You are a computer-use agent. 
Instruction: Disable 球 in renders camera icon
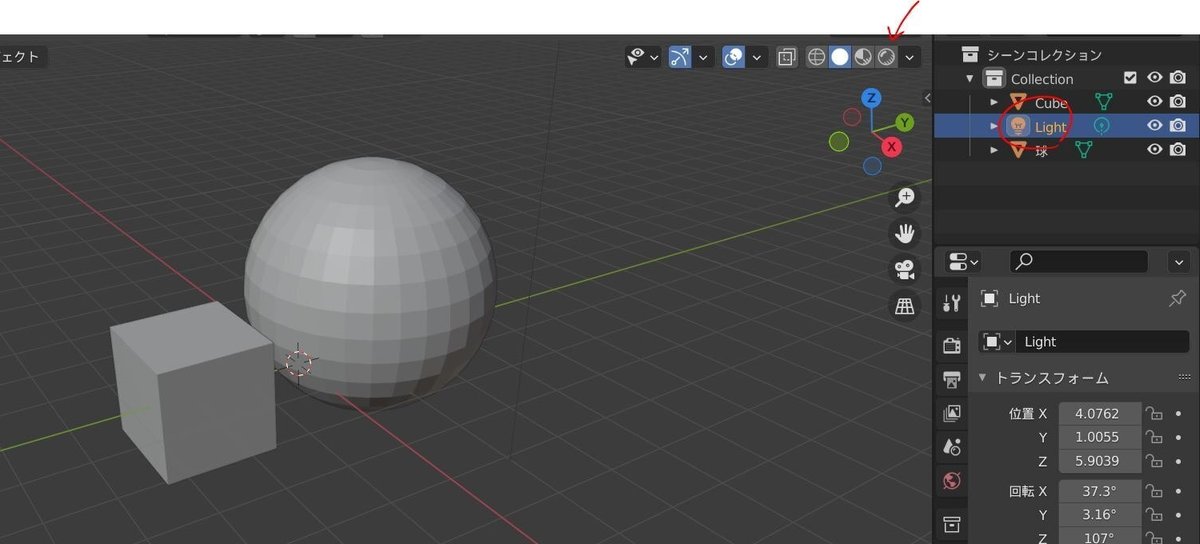click(x=1178, y=150)
